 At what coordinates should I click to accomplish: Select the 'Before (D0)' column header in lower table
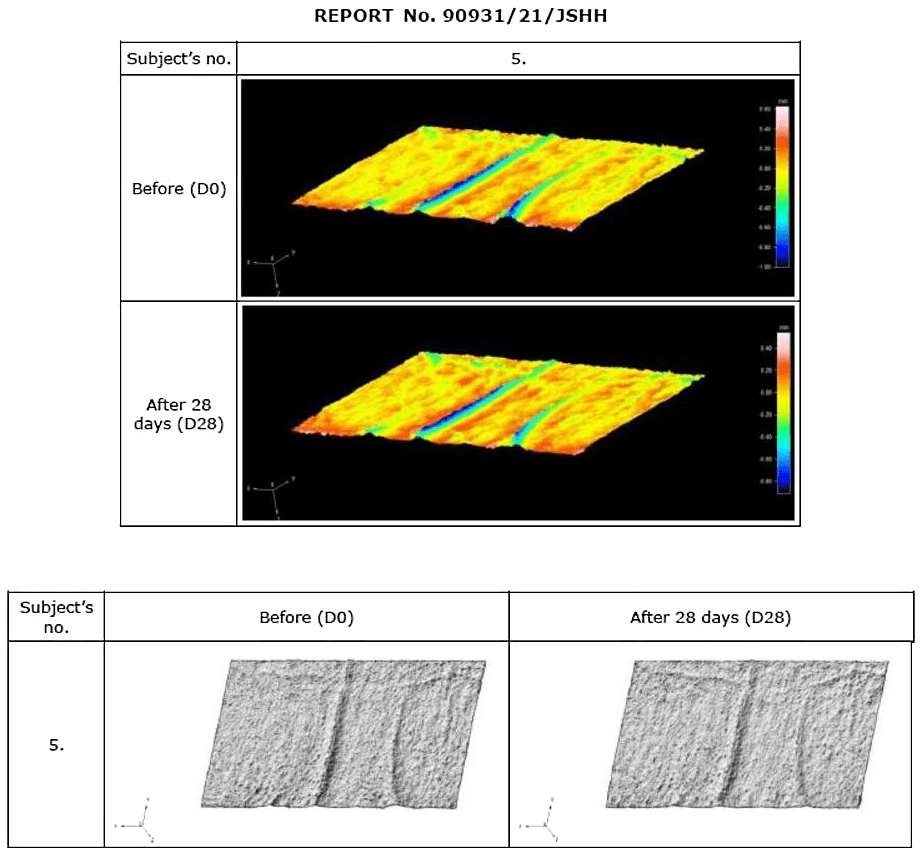click(x=306, y=617)
